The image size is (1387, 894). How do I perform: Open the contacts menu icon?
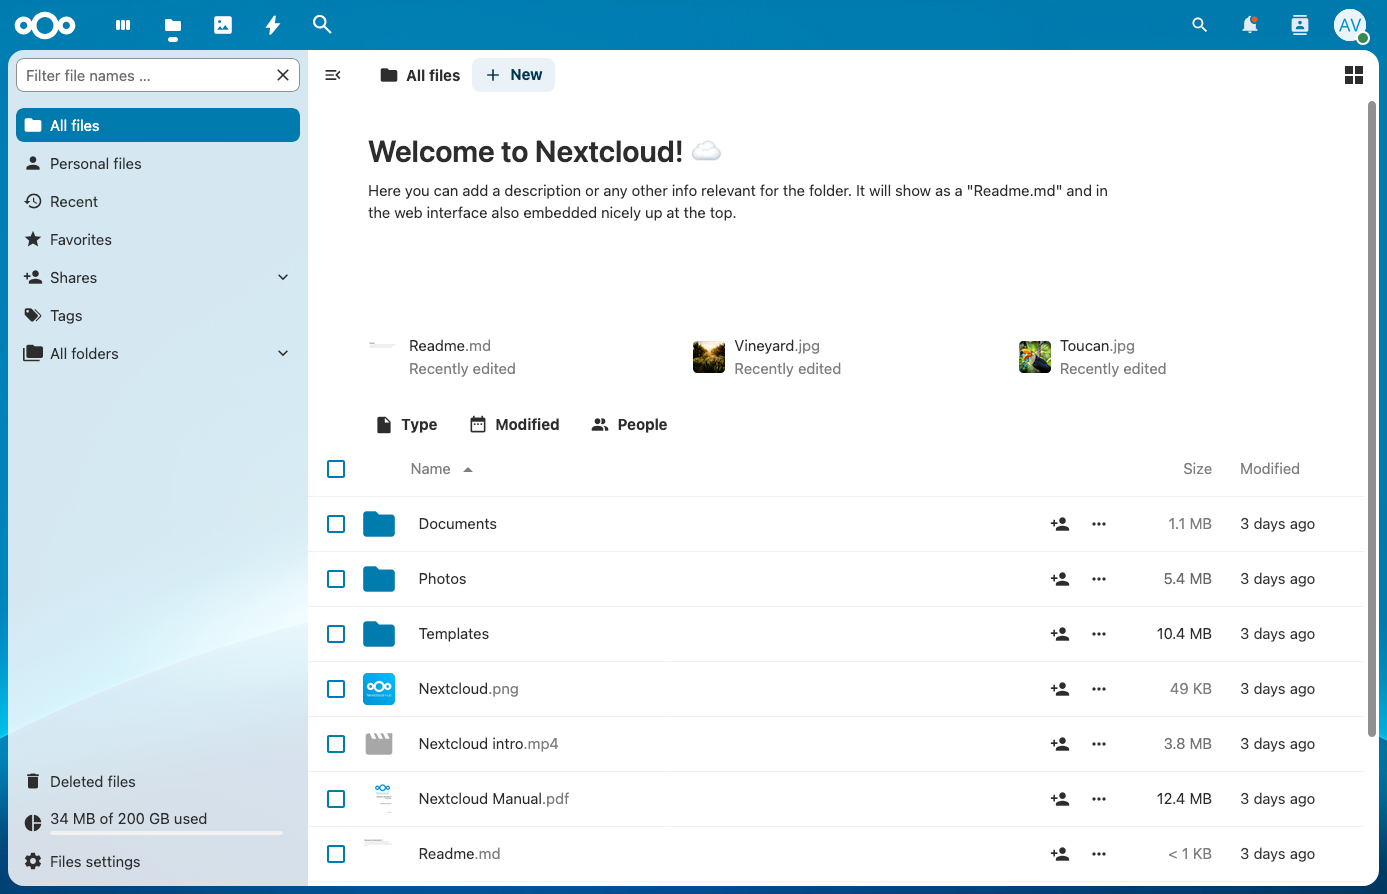(1300, 25)
